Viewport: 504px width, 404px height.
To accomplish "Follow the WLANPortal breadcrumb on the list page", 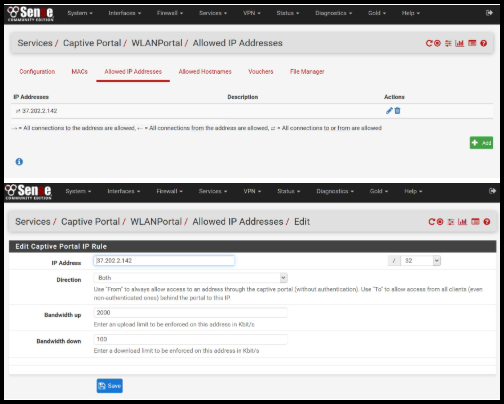I will 157,43.
